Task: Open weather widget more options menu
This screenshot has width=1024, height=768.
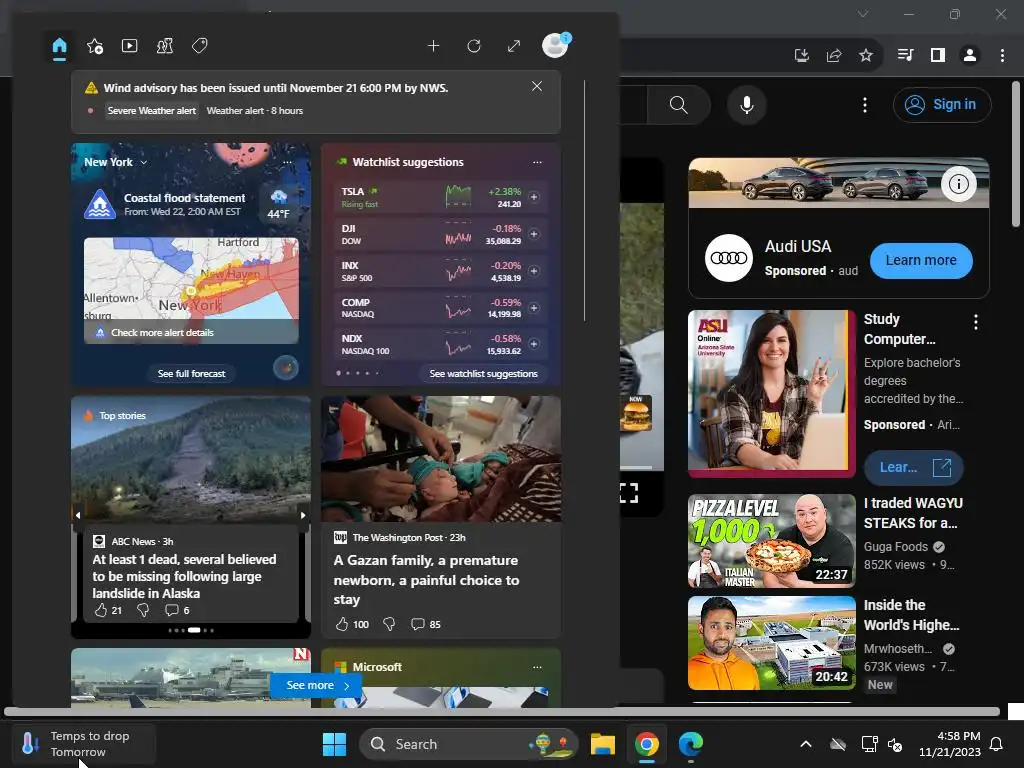Action: pyautogui.click(x=287, y=162)
